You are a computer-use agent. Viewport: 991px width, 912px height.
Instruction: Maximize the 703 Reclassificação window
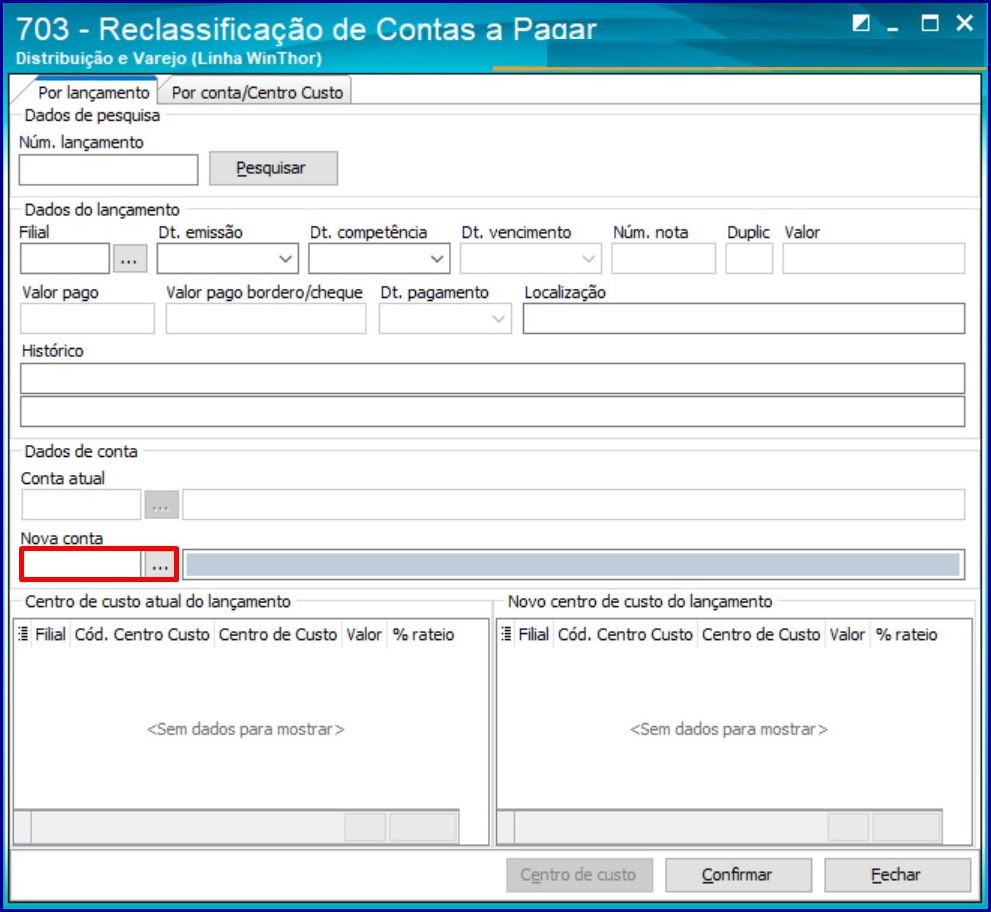[930, 23]
